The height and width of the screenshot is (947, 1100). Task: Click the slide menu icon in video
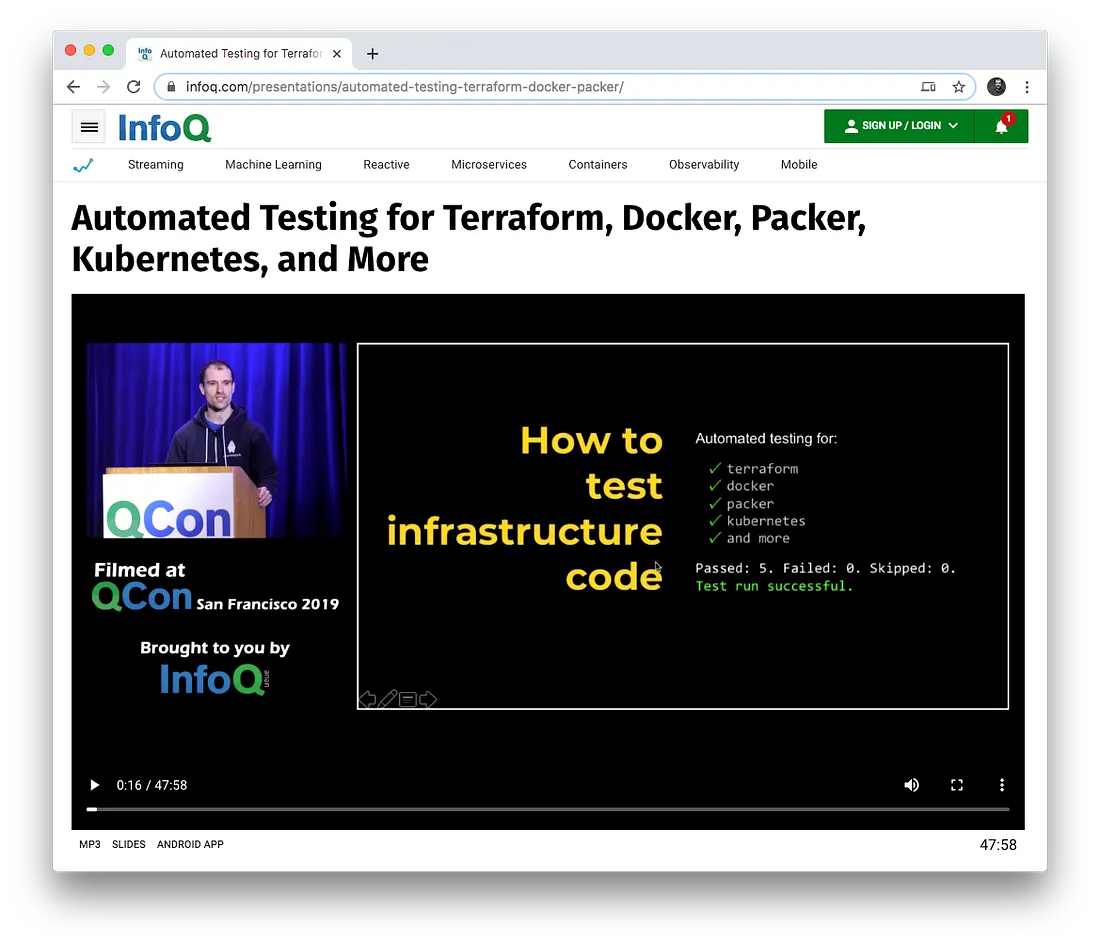point(408,699)
